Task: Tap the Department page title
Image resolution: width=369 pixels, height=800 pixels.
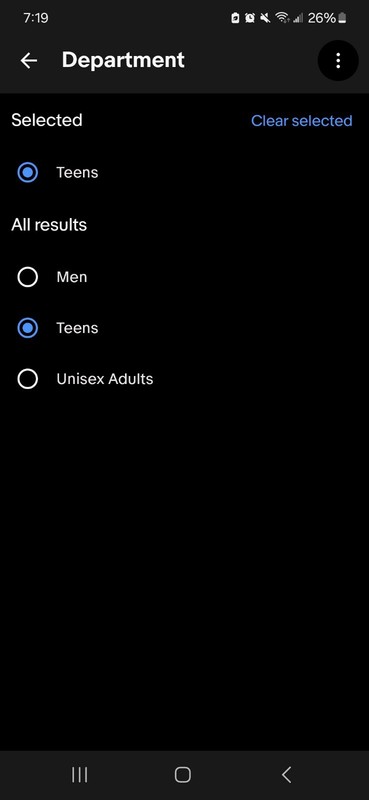Action: point(123,60)
